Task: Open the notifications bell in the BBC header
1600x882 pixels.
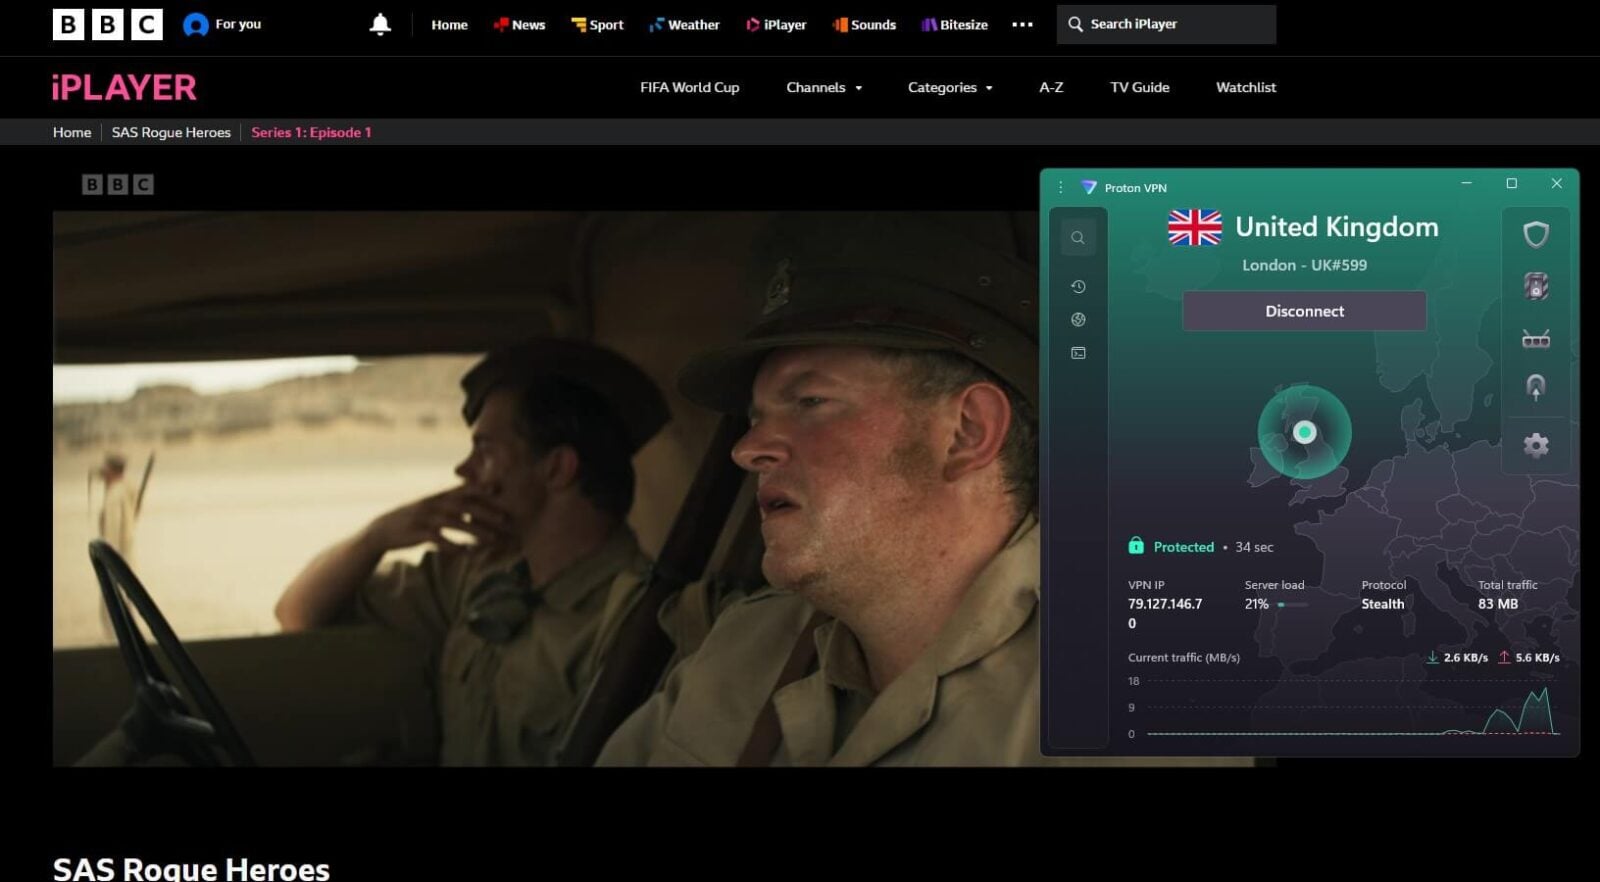Action: [x=380, y=24]
